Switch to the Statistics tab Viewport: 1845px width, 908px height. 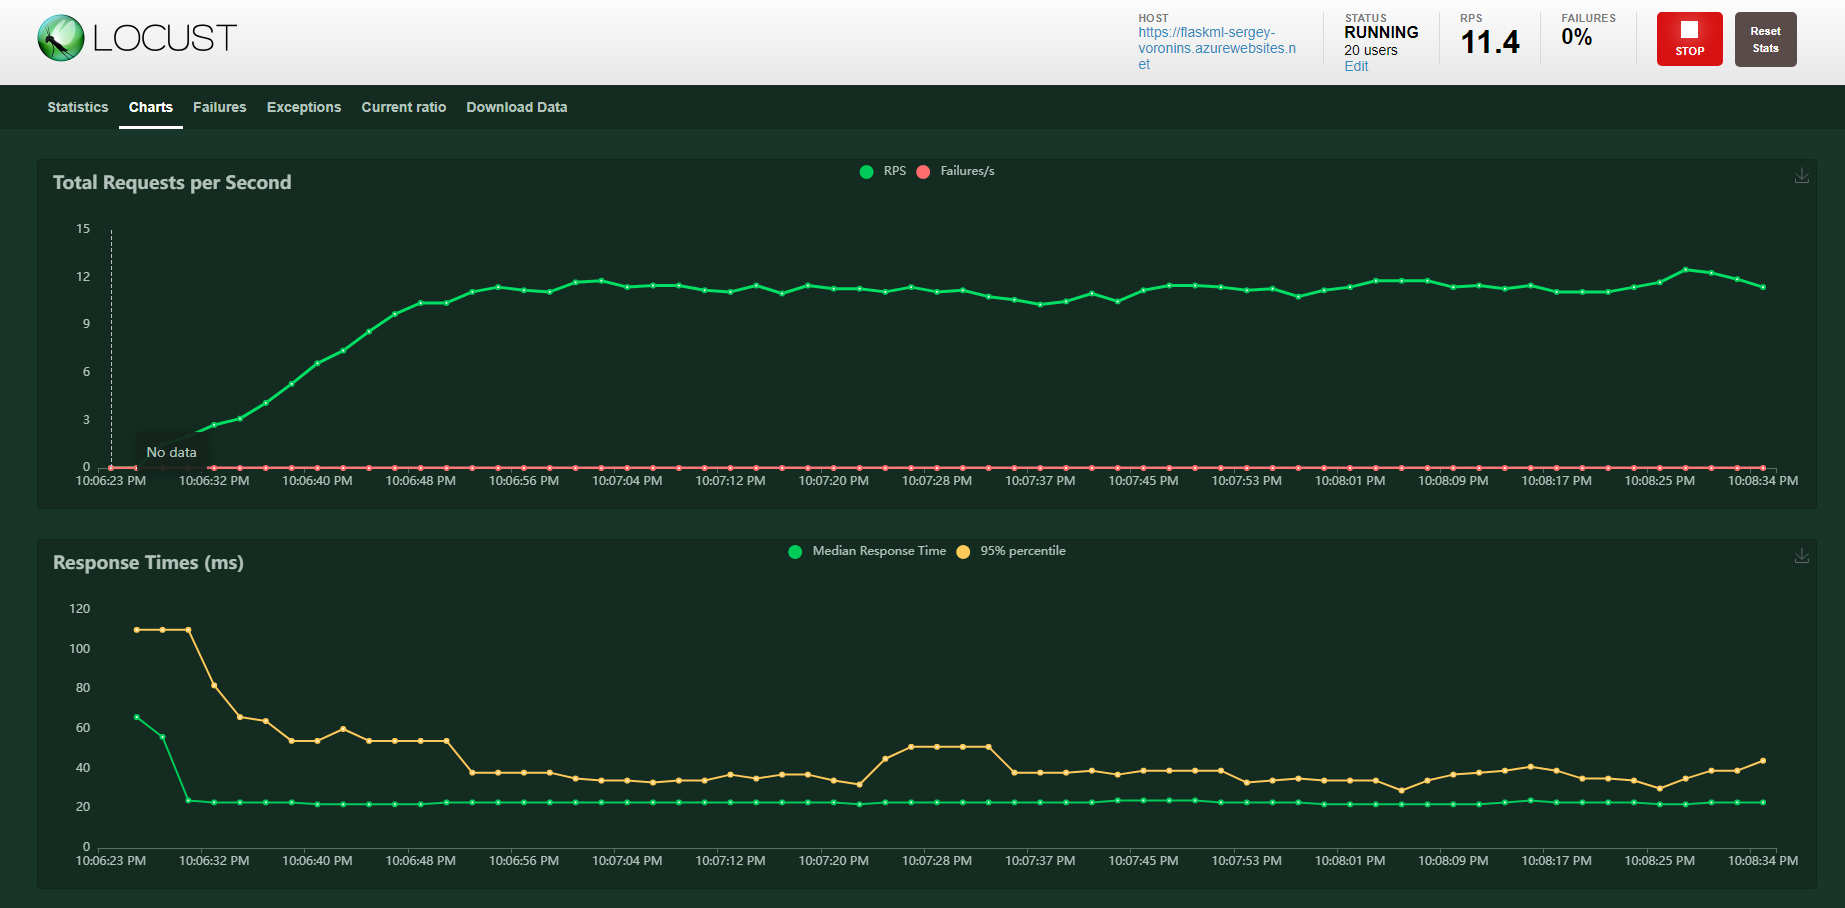[x=77, y=107]
